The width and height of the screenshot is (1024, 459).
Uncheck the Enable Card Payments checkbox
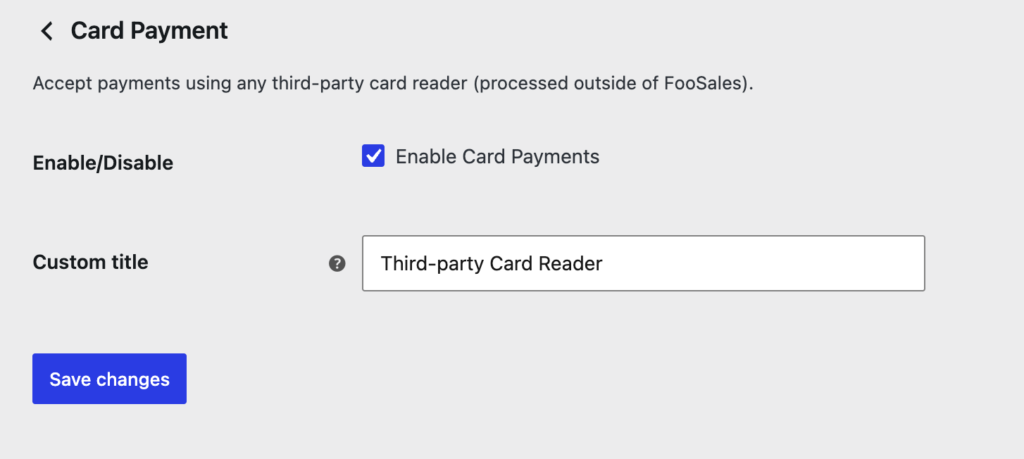(x=373, y=156)
